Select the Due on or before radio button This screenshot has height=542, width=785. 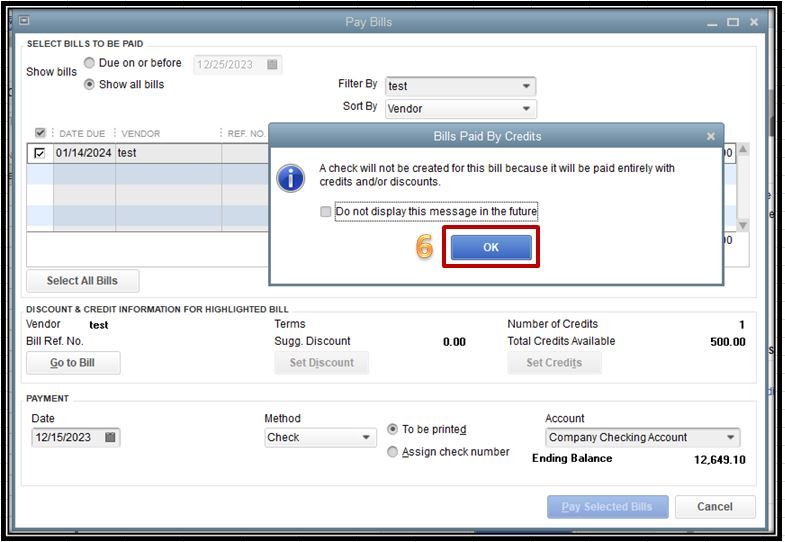pyautogui.click(x=89, y=63)
